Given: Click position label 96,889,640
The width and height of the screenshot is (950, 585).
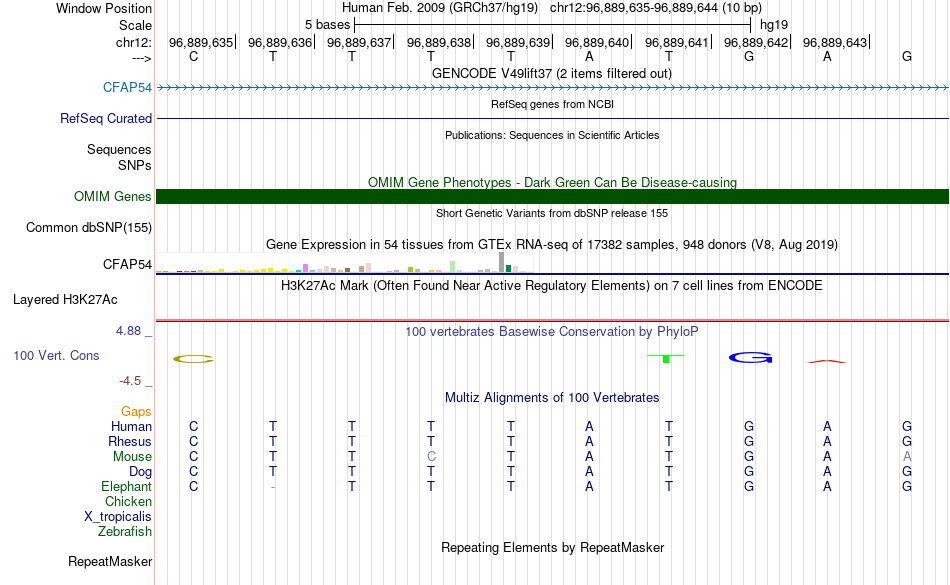Looking at the screenshot, I should click(x=597, y=42).
